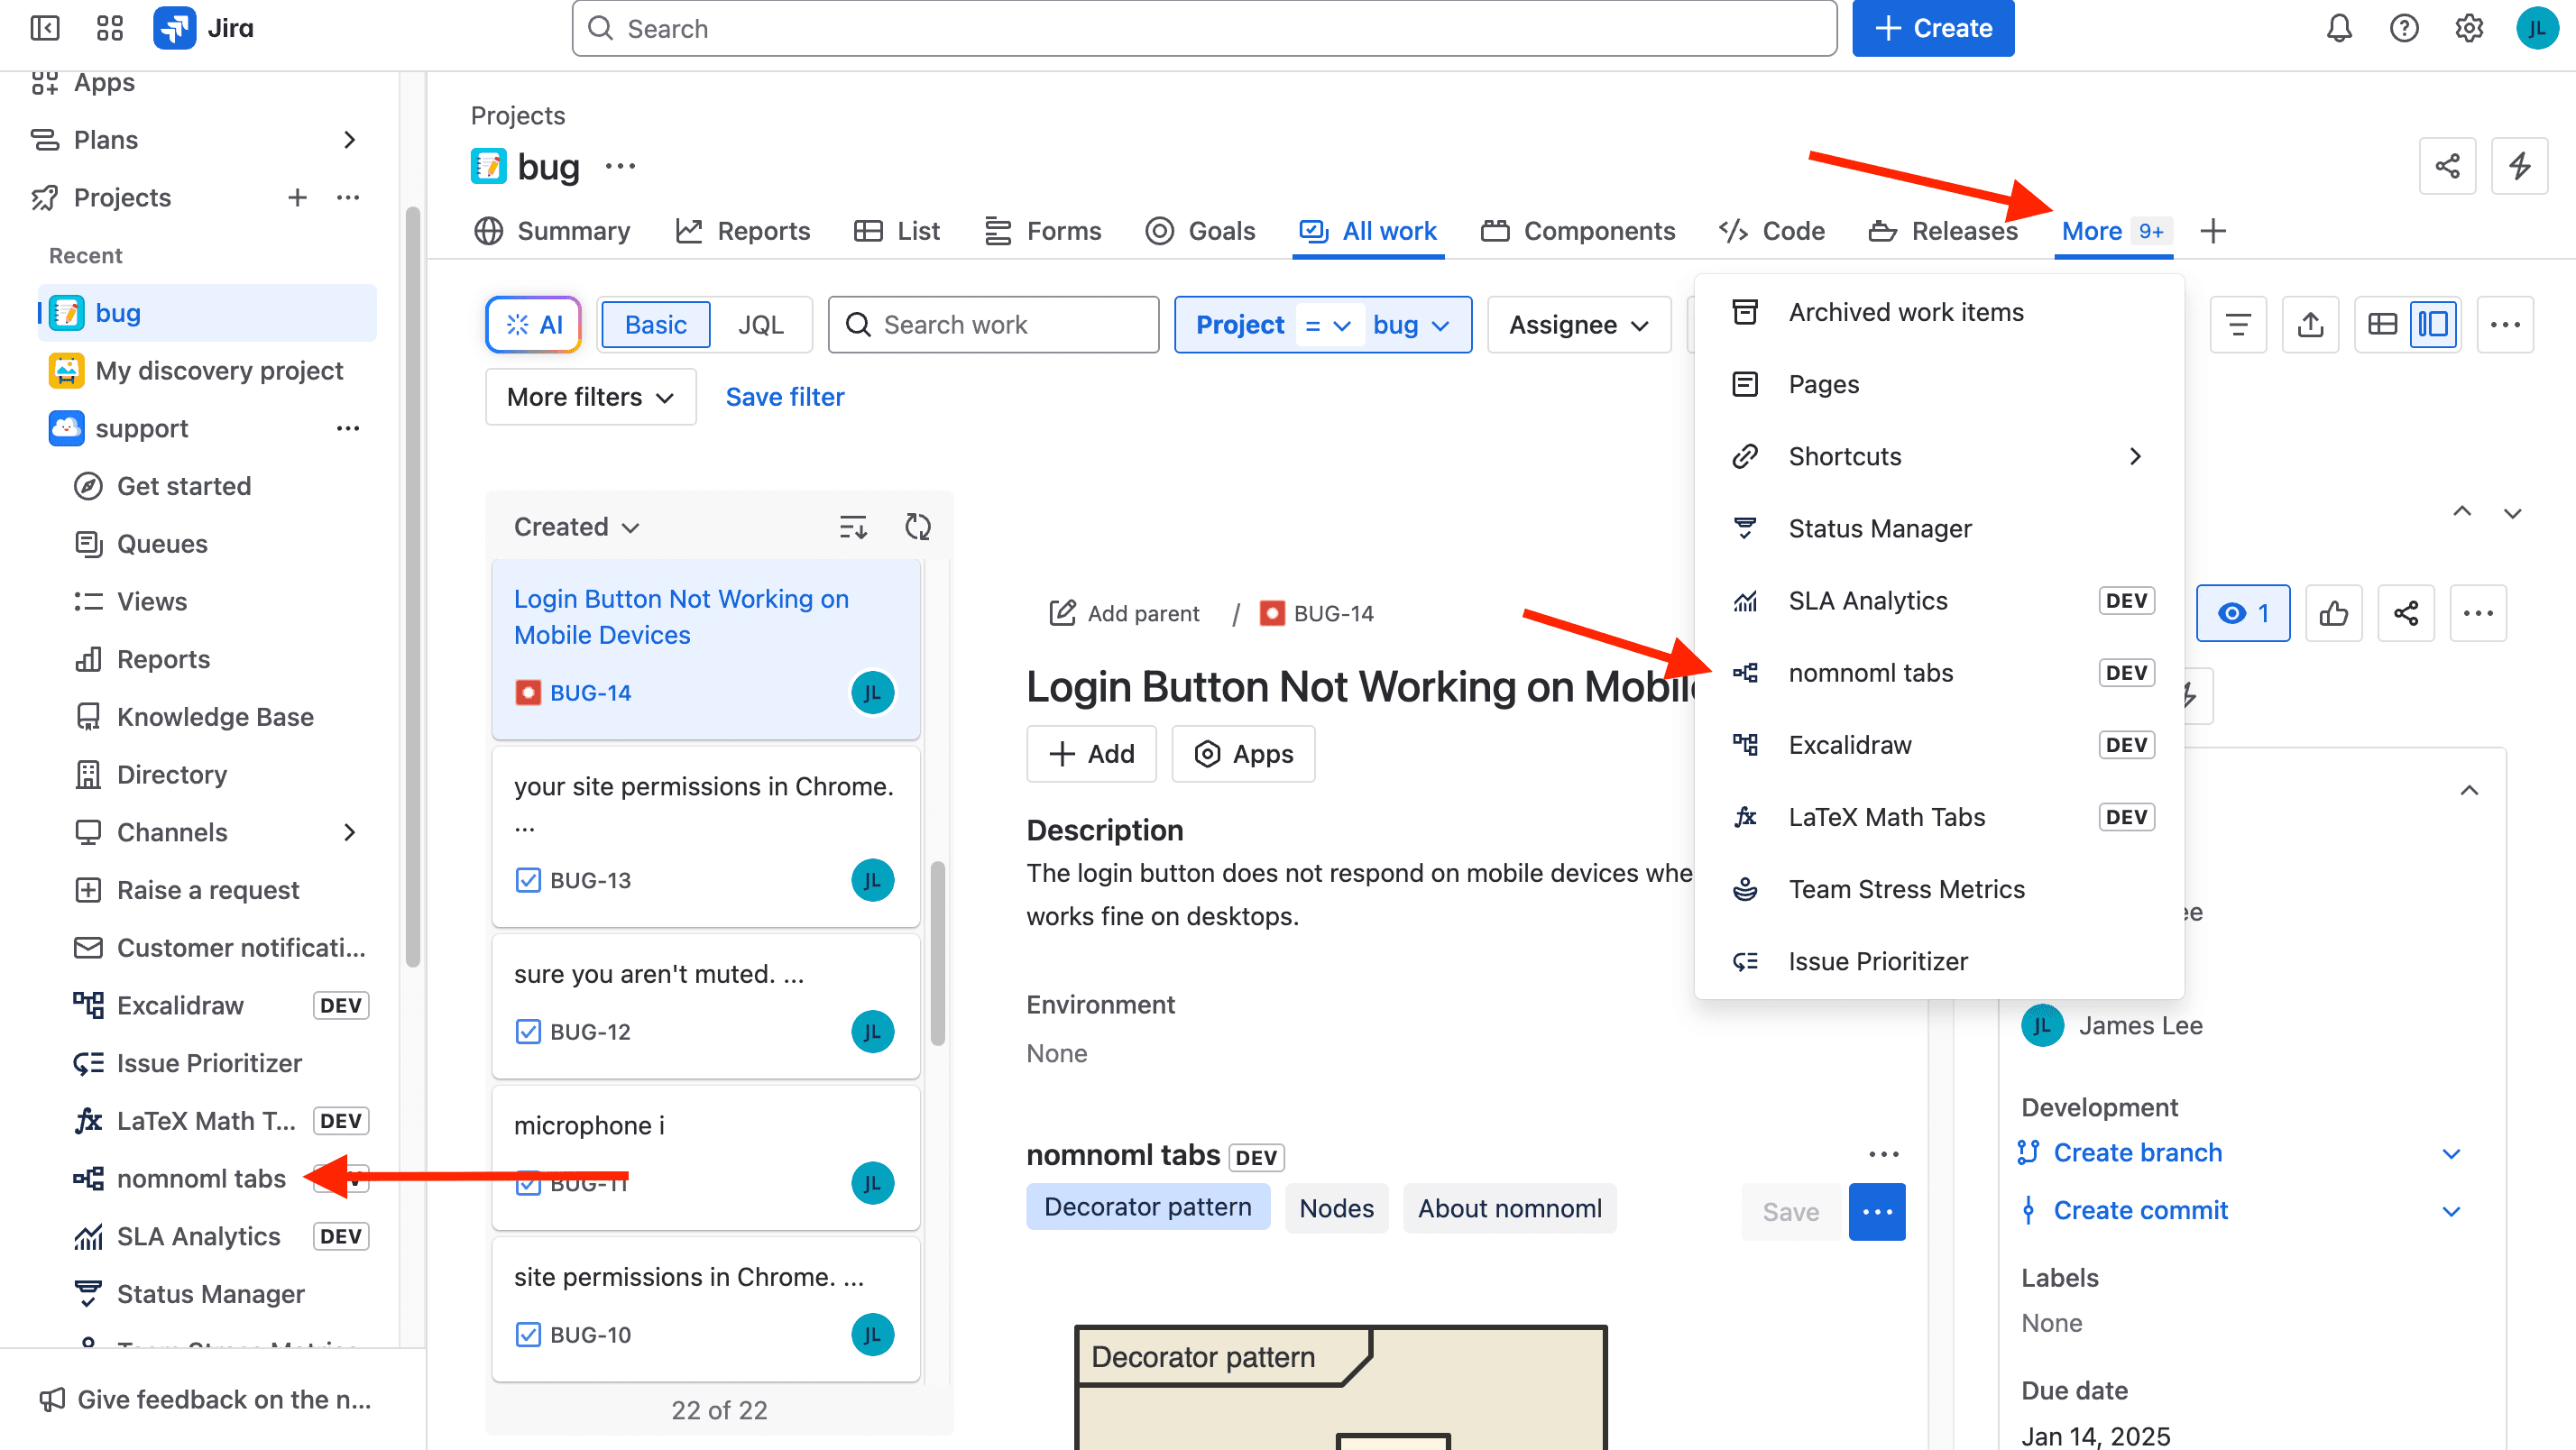Click the Create branch link
Viewport: 2576px width, 1450px height.
2138,1153
